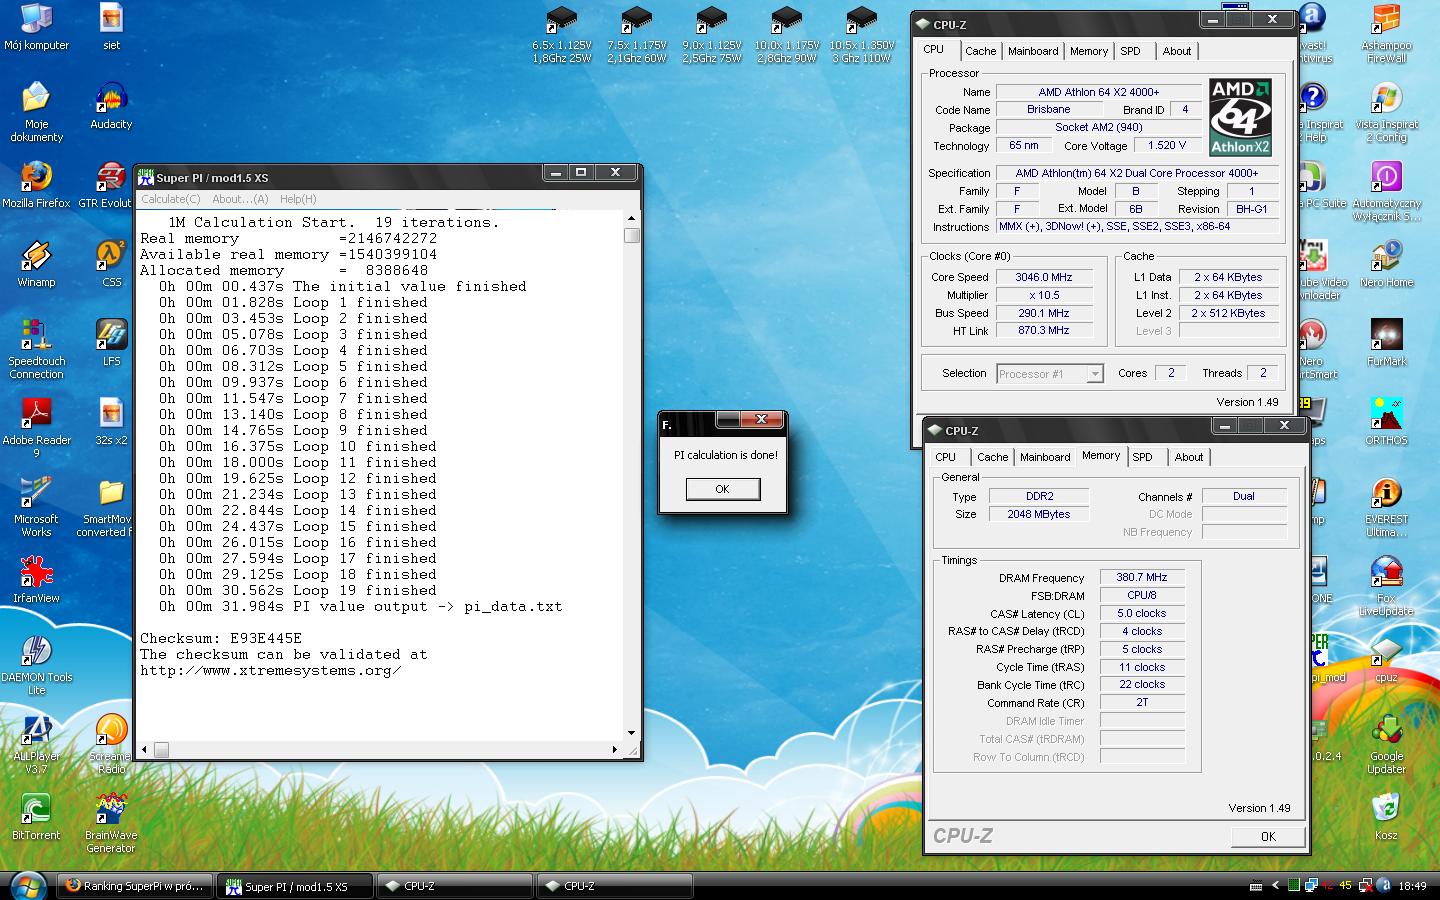
Task: Click OK in the PI calculation dialog
Action: [722, 489]
